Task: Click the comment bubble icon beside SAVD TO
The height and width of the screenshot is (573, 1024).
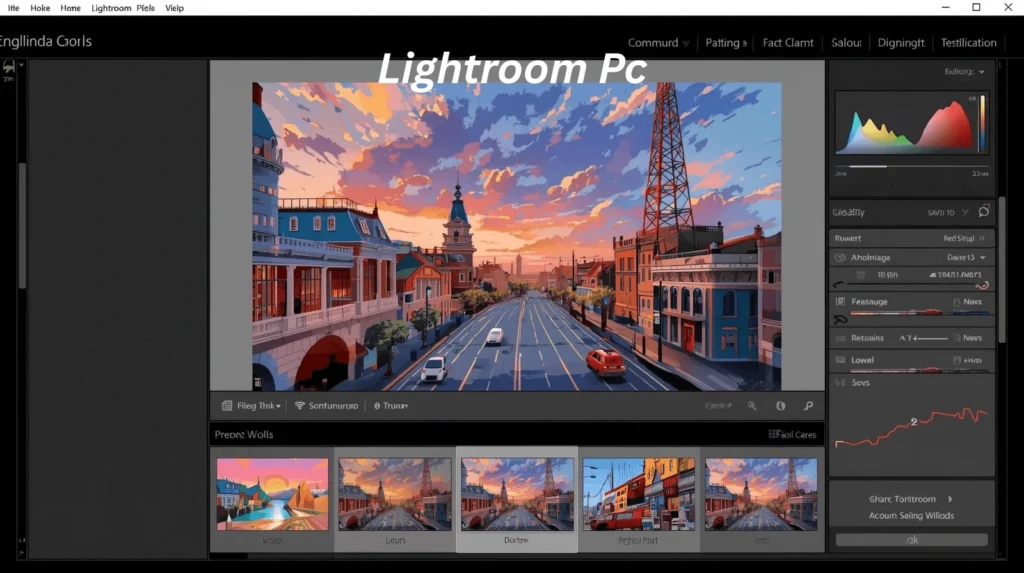Action: 984,212
